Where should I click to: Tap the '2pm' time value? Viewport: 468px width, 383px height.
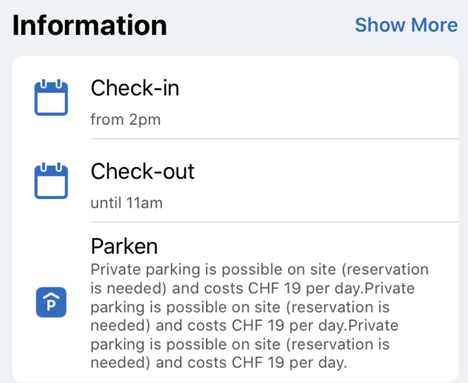(x=145, y=120)
